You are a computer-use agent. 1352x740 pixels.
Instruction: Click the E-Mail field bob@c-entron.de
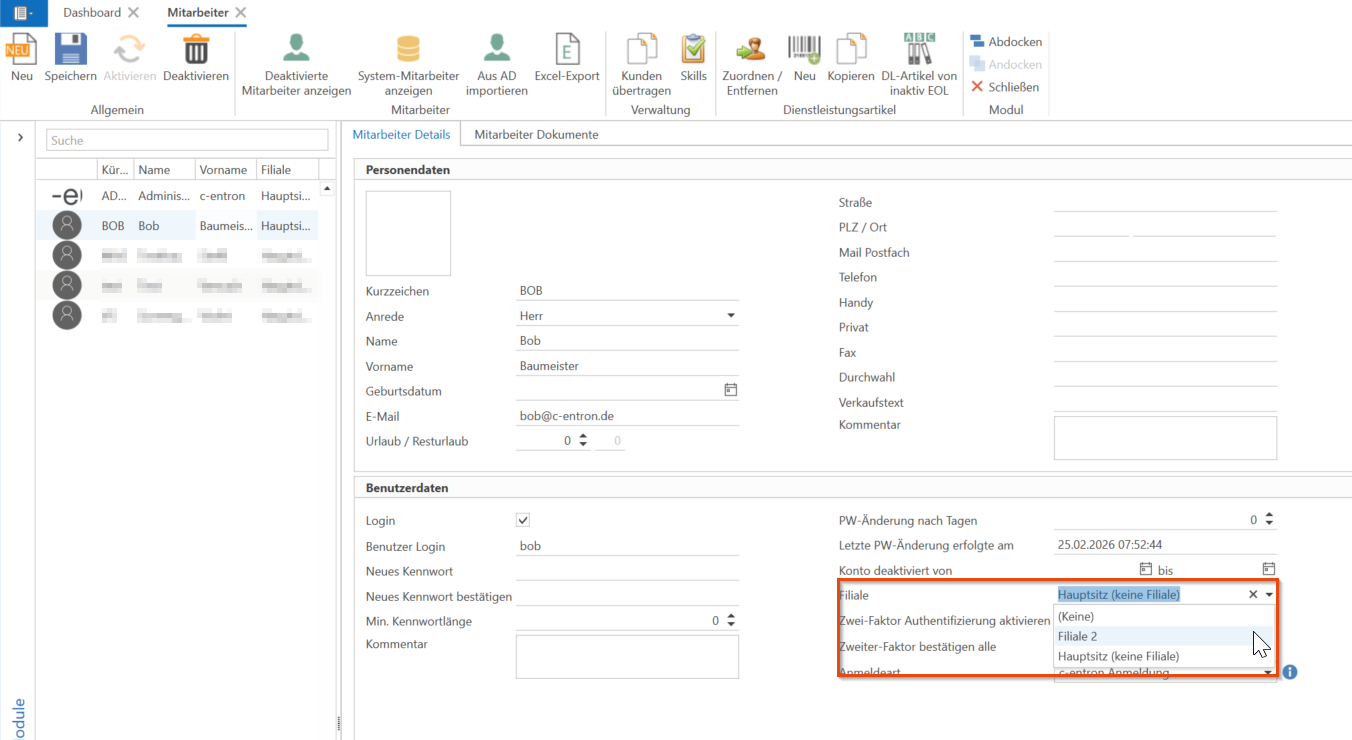627,416
